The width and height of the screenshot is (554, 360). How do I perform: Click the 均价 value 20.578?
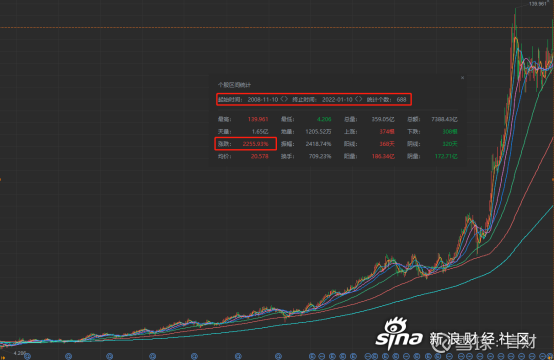click(260, 157)
